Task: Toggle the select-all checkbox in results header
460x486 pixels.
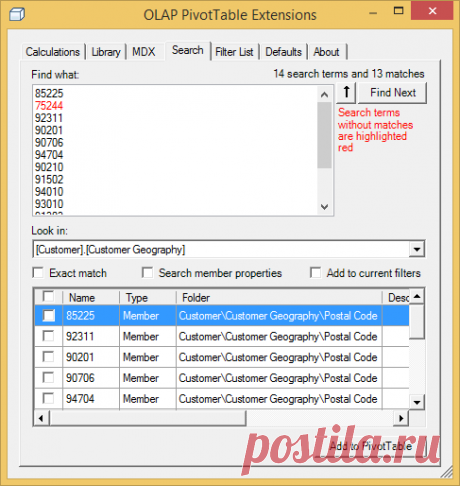Action: (x=48, y=296)
